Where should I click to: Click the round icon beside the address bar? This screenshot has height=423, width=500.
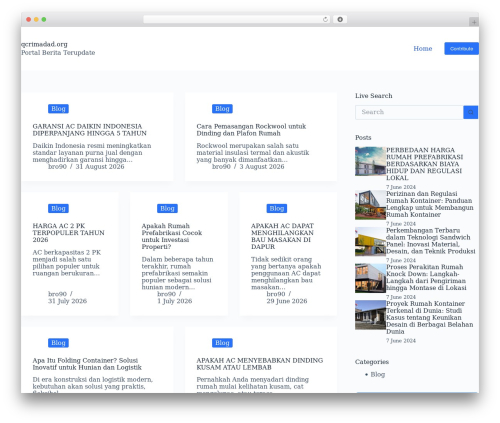[340, 19]
